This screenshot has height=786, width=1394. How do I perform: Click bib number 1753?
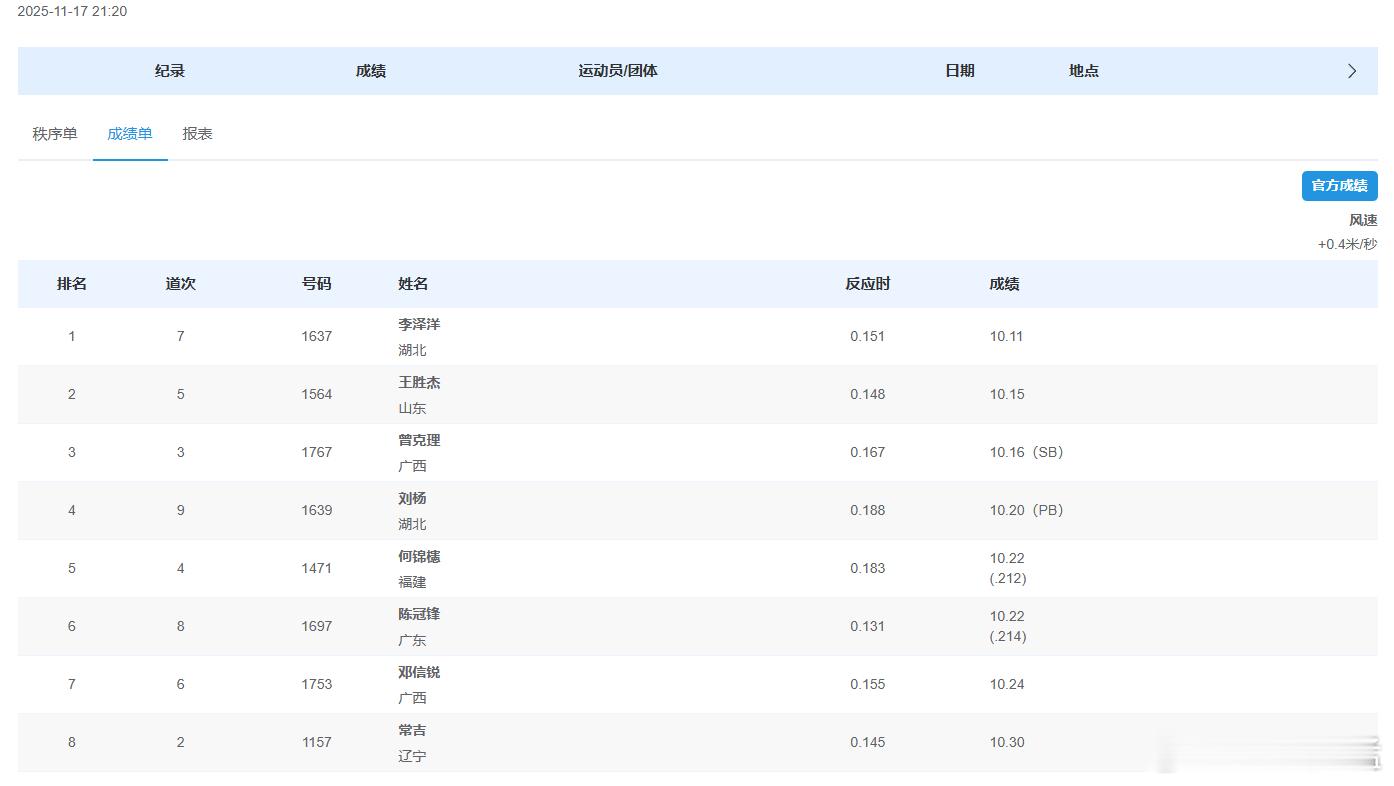pyautogui.click(x=317, y=684)
